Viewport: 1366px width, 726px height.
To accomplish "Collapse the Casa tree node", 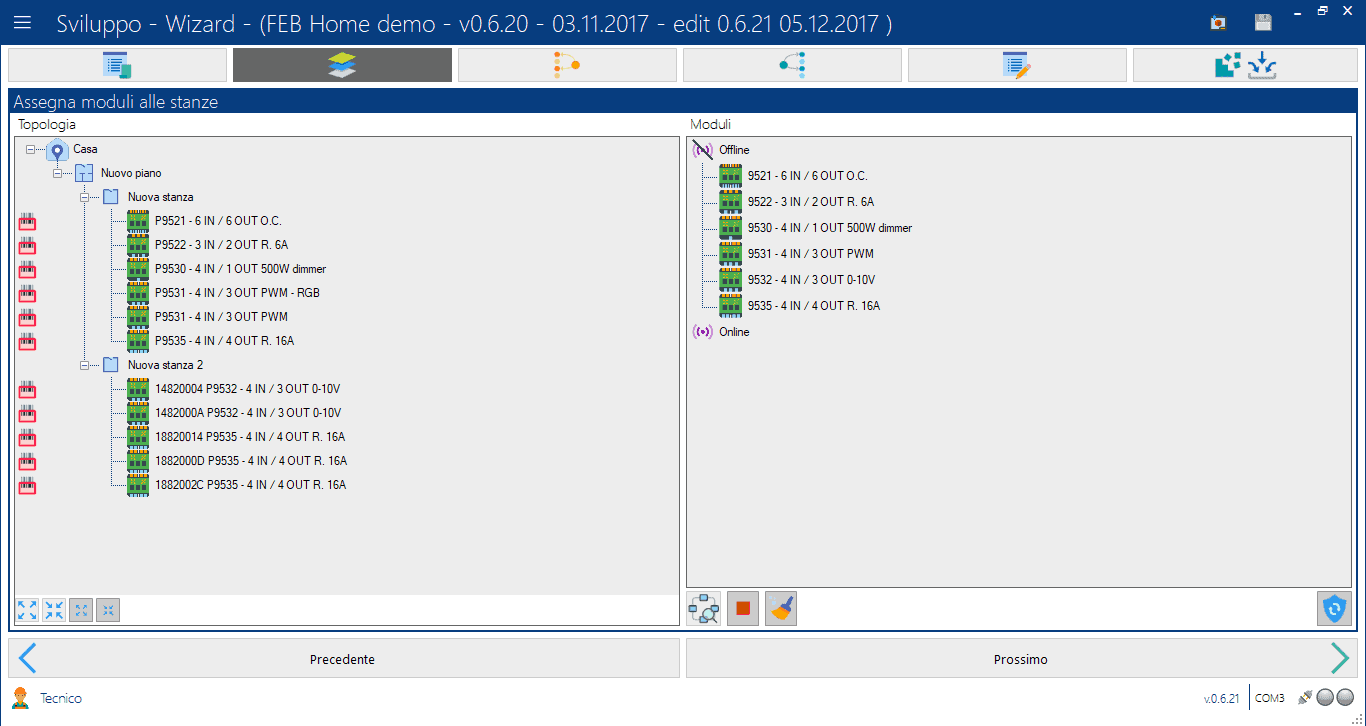I will [30, 149].
